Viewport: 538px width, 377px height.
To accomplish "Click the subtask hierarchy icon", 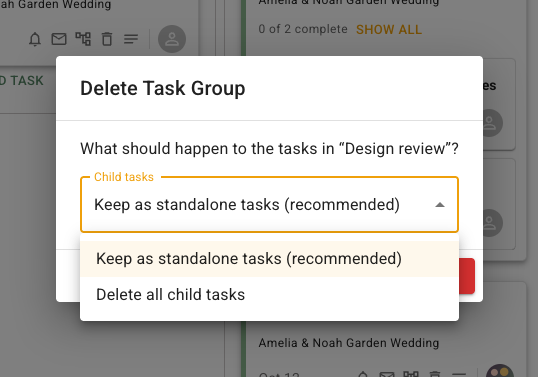I will [83, 39].
